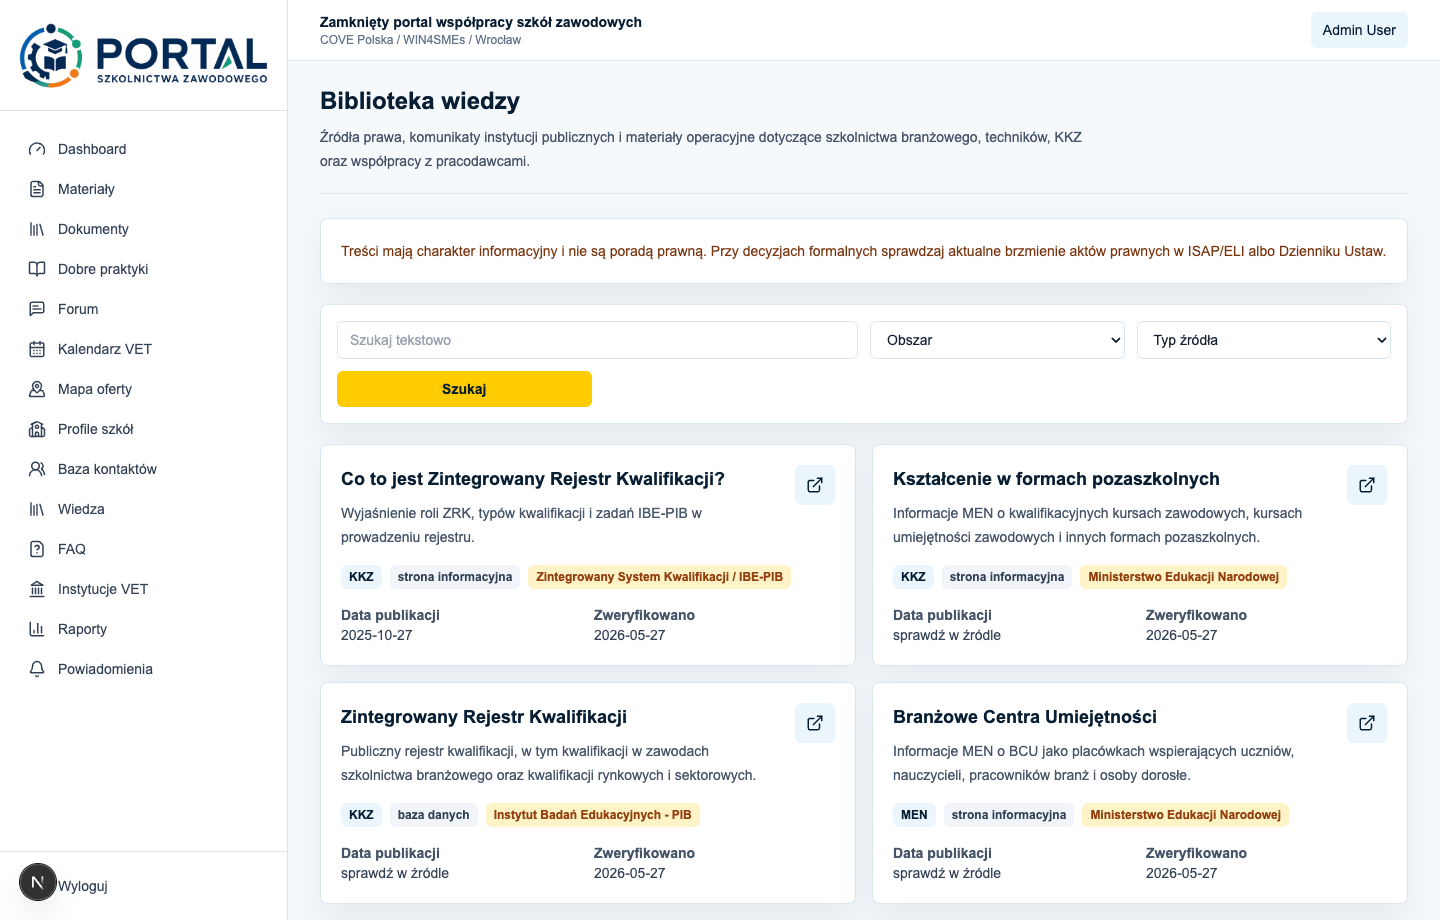Open external link for Branżowe Centra Umiejętności
This screenshot has width=1440, height=920.
pyautogui.click(x=1367, y=723)
